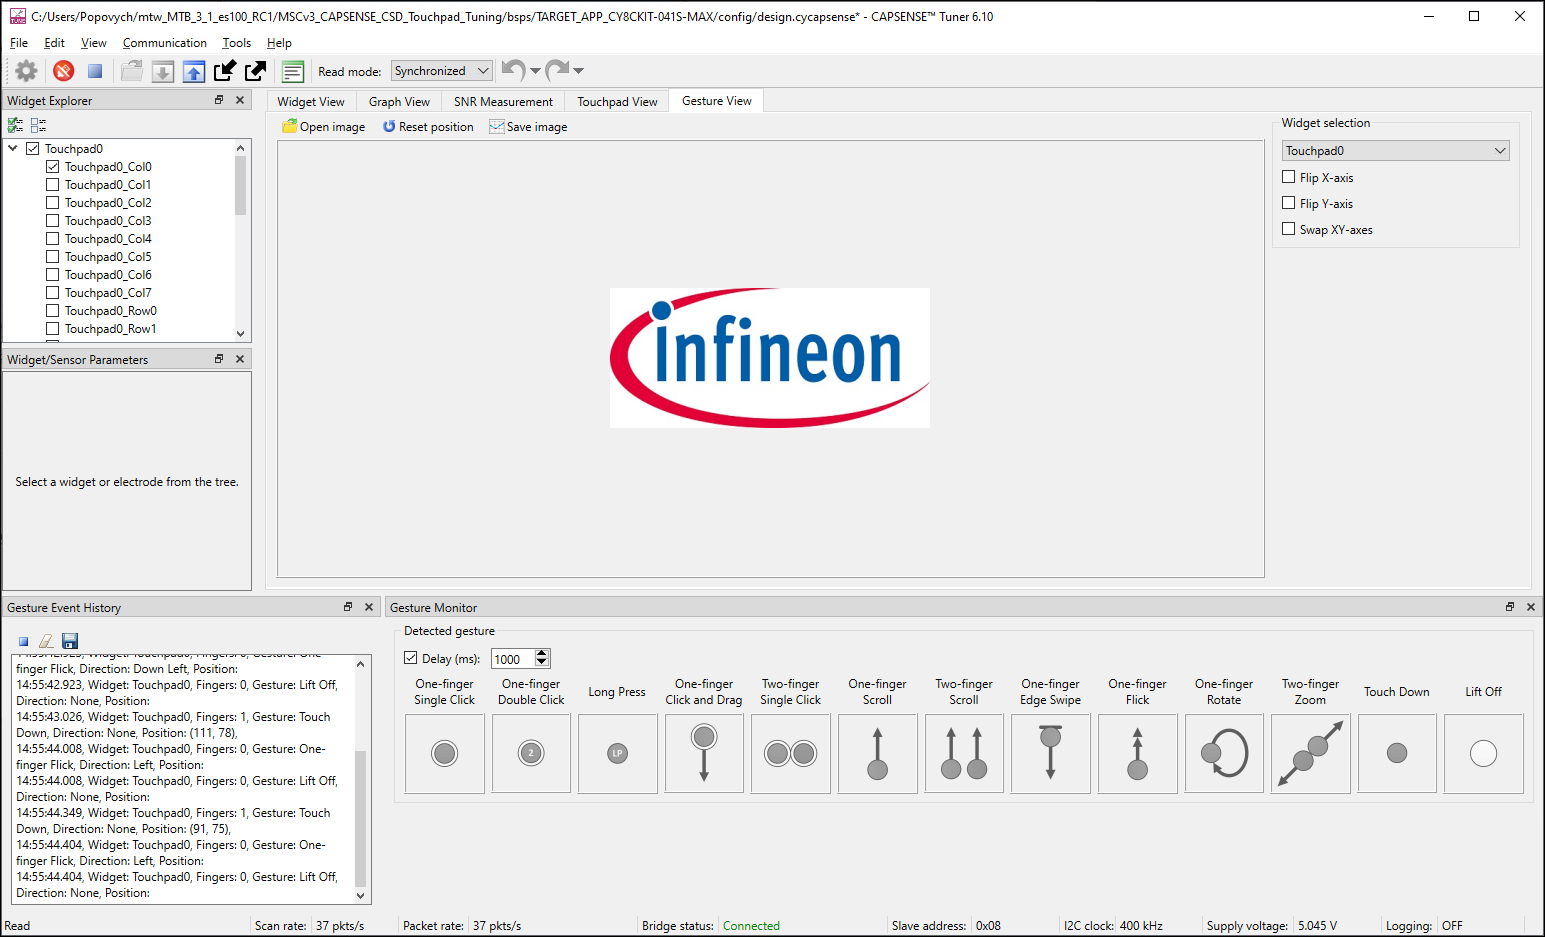Click the stop icon in Gesture Event History
Image resolution: width=1545 pixels, height=937 pixels.
pos(24,641)
